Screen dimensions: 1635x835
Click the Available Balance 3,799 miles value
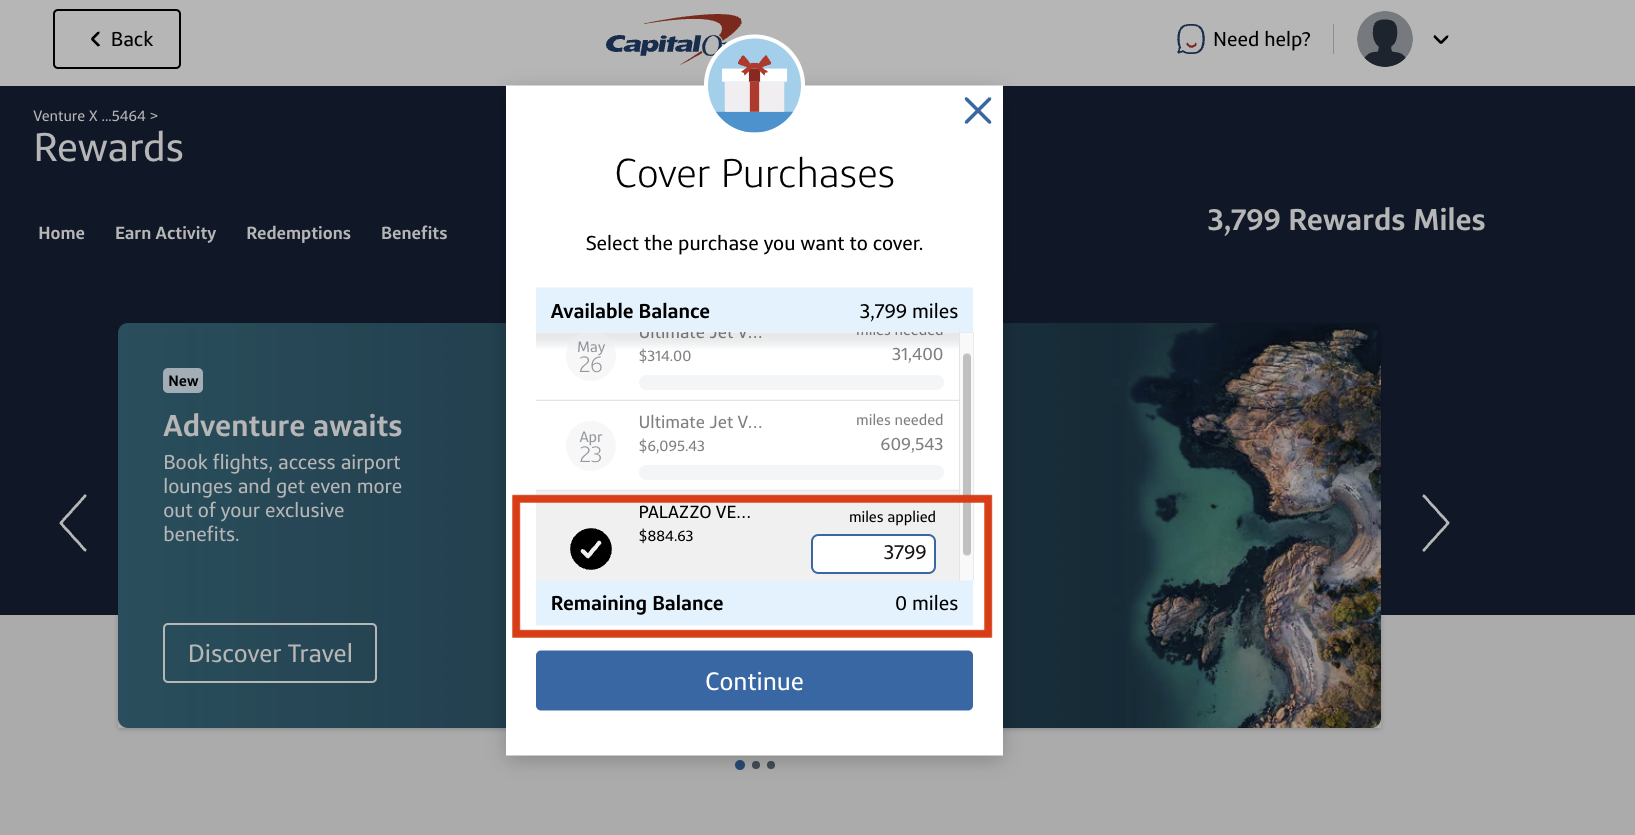[x=908, y=311]
